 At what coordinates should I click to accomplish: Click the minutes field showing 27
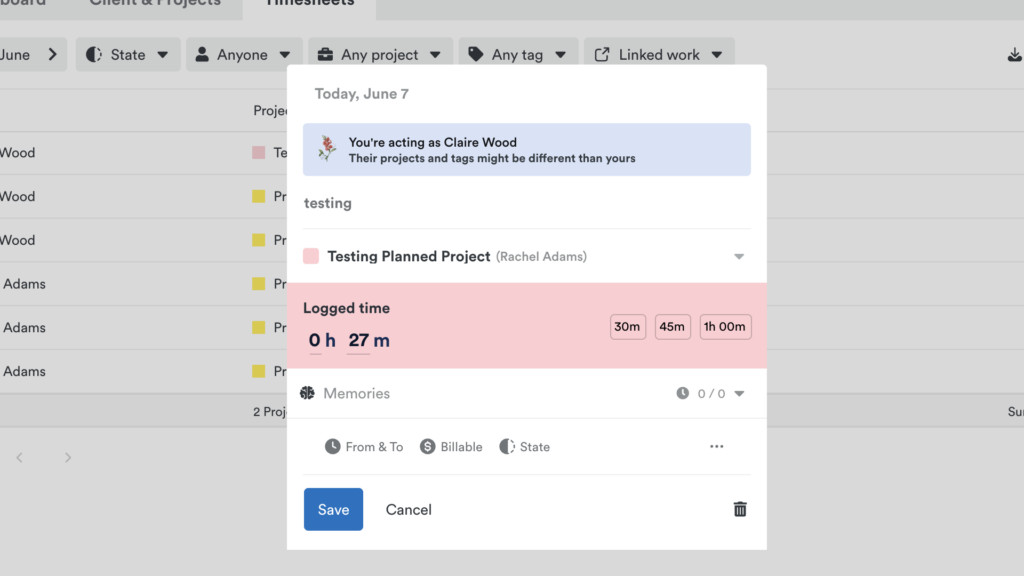click(359, 340)
